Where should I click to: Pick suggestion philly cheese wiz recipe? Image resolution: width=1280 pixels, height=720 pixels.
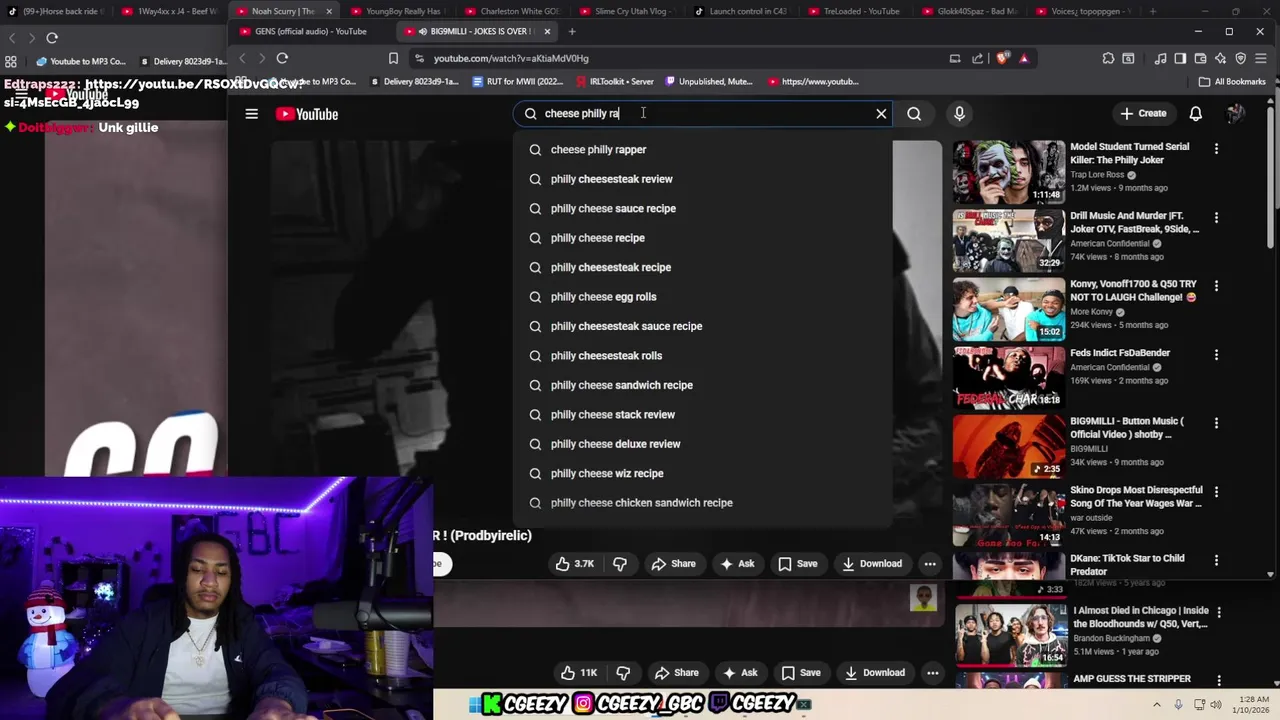point(702,474)
